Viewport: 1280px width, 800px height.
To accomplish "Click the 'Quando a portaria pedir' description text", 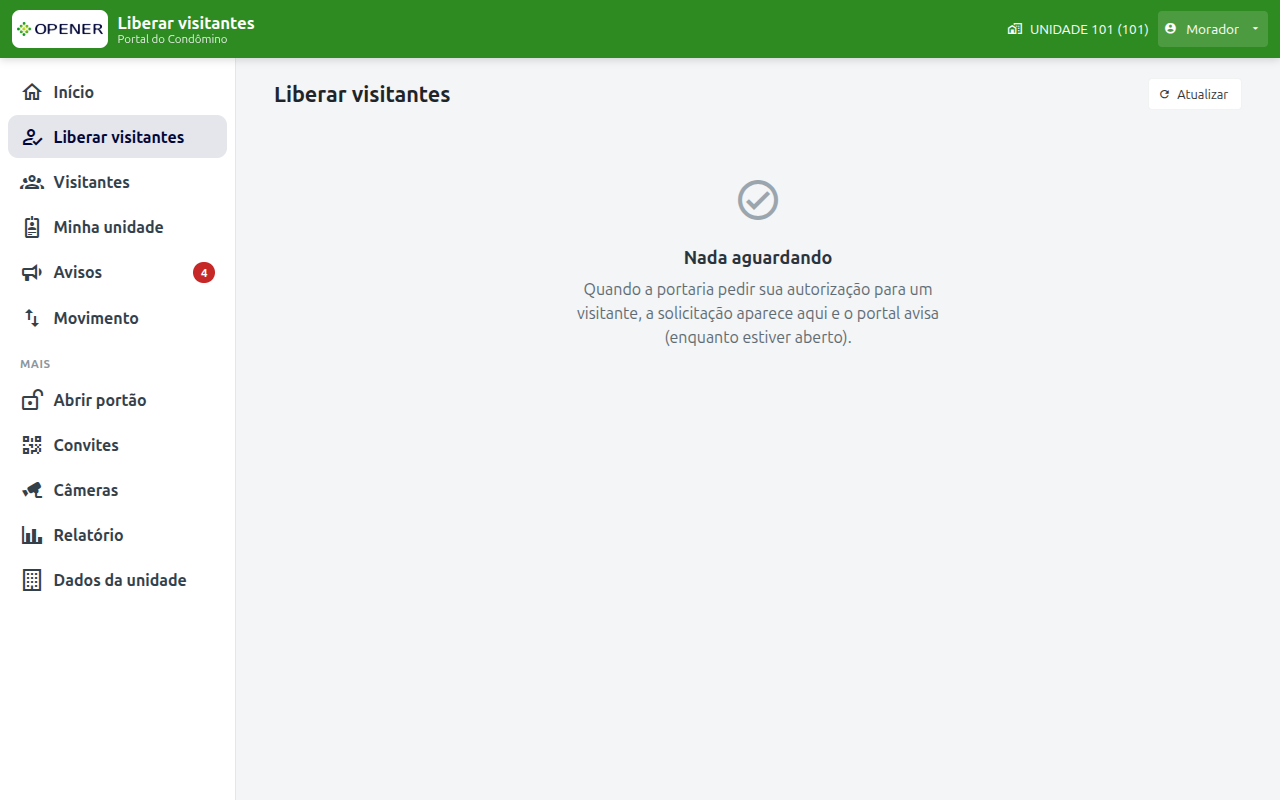I will 758,313.
